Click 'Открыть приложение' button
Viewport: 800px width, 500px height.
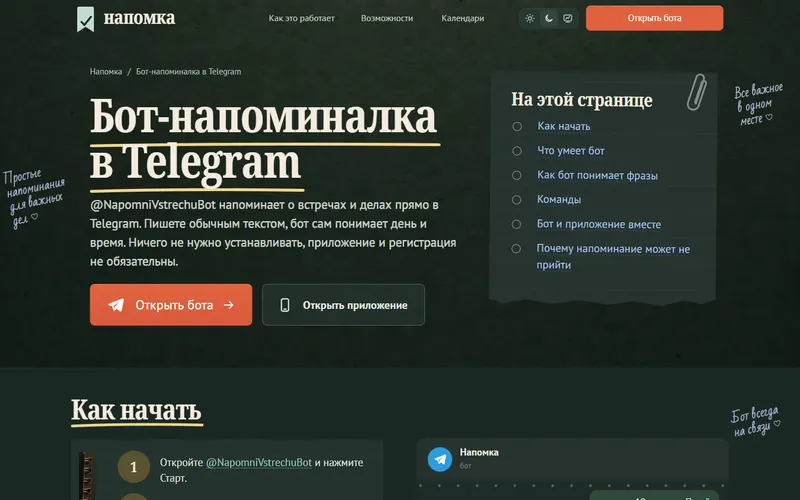tap(343, 305)
